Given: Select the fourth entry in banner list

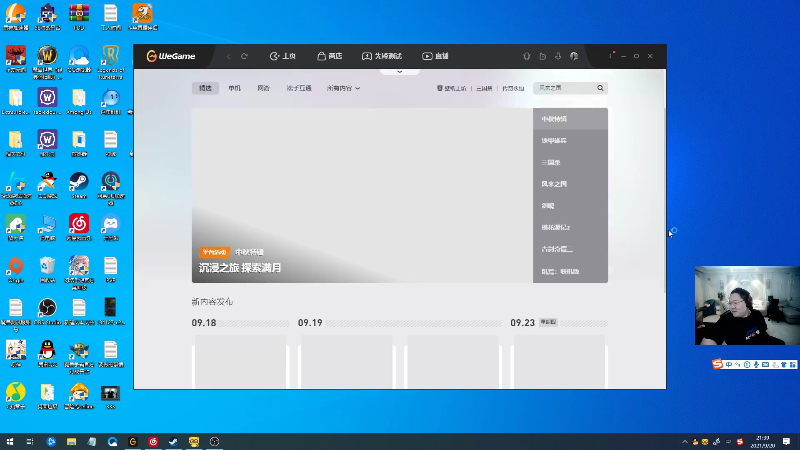Looking at the screenshot, I should tap(570, 184).
